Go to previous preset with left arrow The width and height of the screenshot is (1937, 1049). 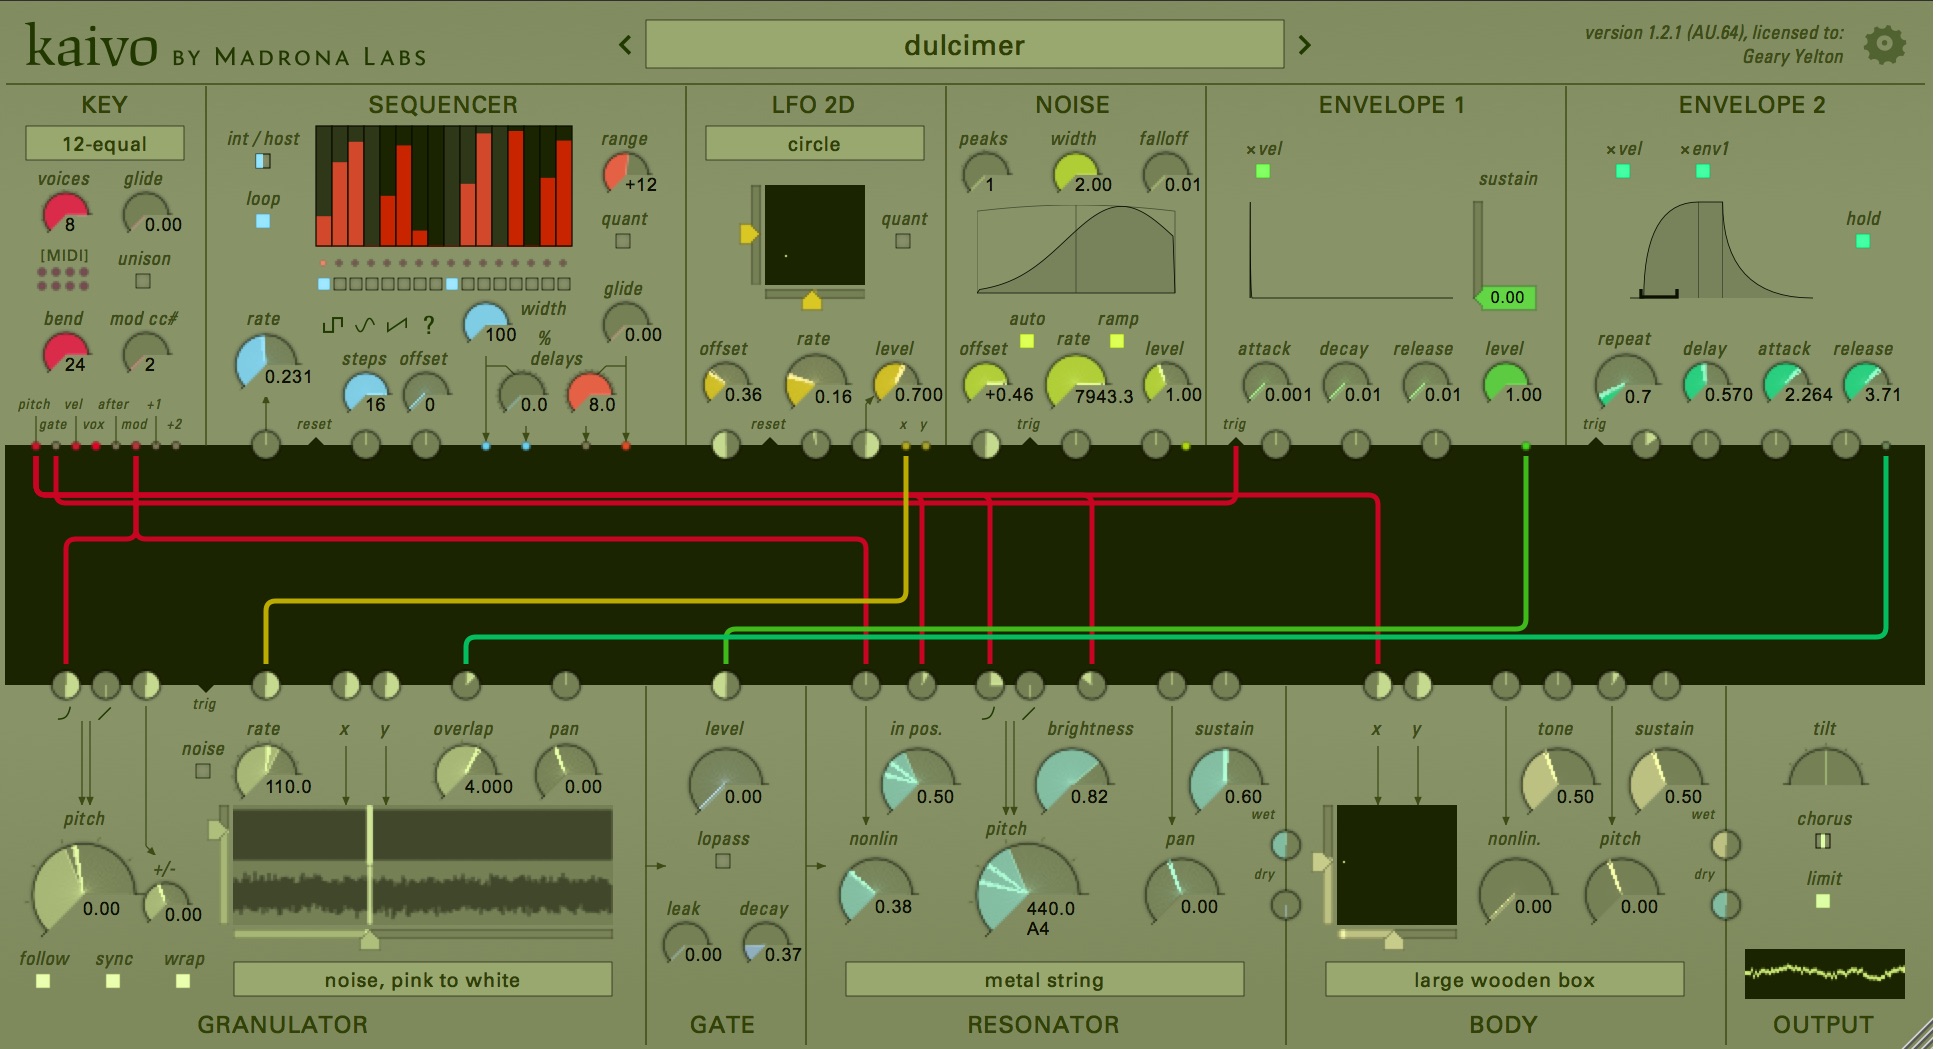tap(625, 45)
